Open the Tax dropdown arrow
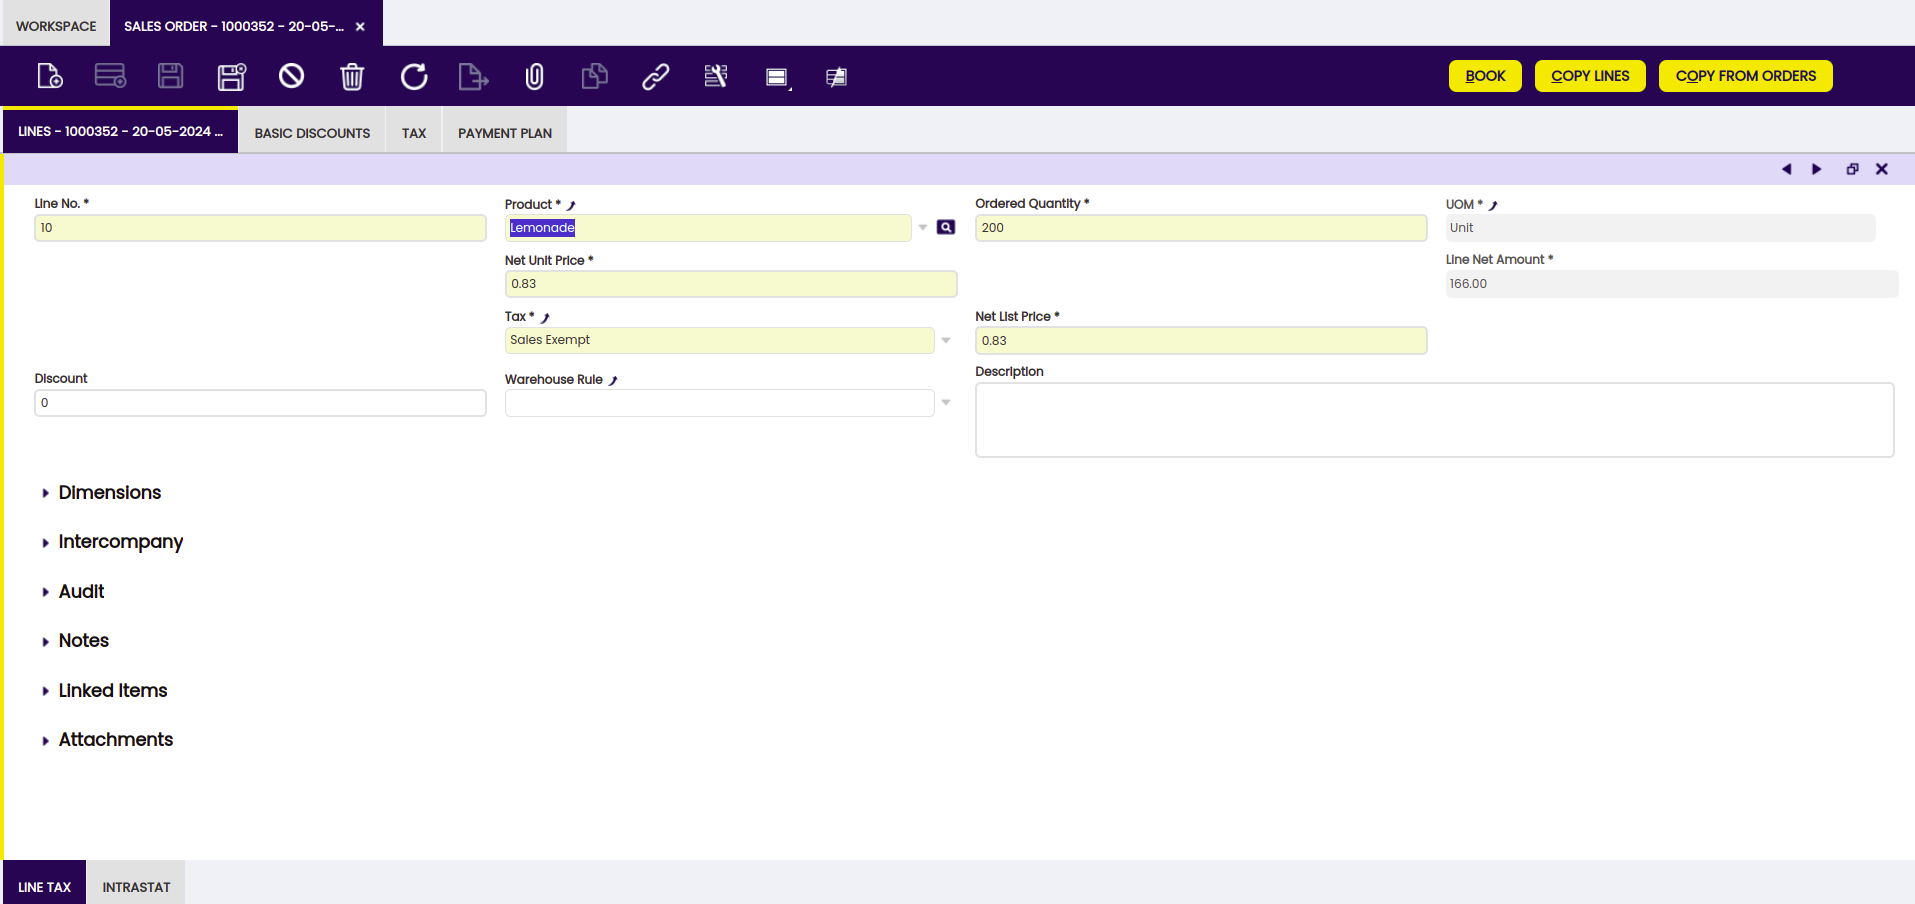This screenshot has height=904, width=1915. tap(946, 341)
